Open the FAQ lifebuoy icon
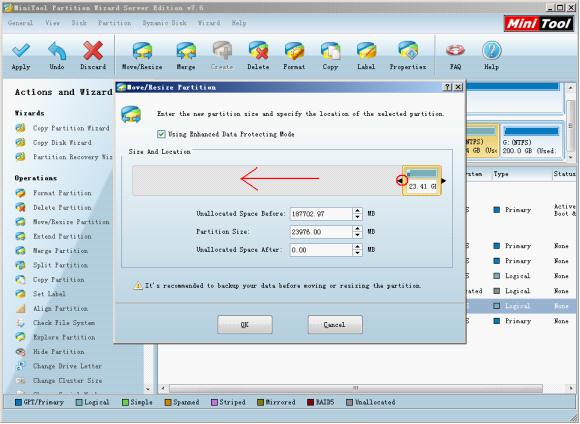Image resolution: width=580 pixels, height=424 pixels. (455, 50)
